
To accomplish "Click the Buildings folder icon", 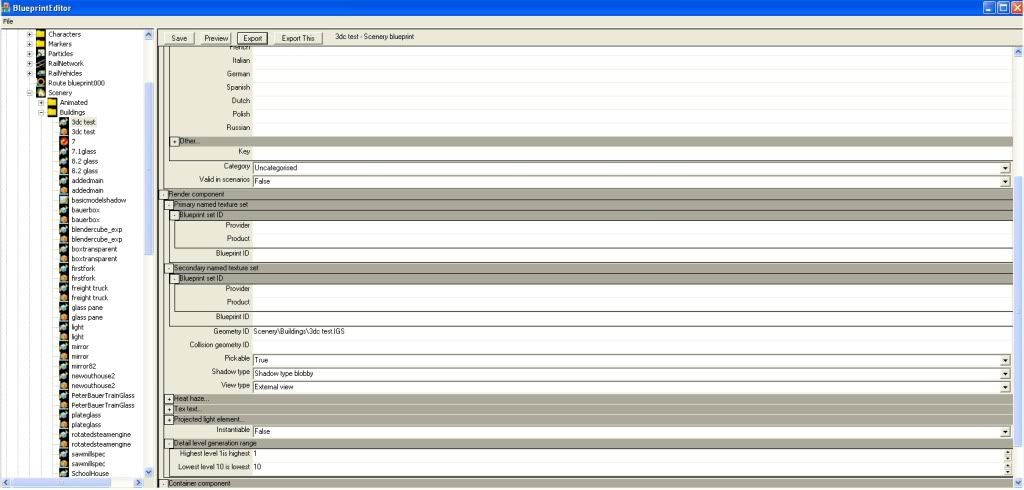I will (x=52, y=112).
